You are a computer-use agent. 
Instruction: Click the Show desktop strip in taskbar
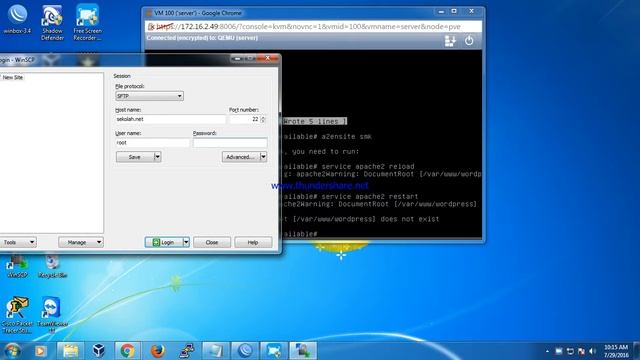637,351
